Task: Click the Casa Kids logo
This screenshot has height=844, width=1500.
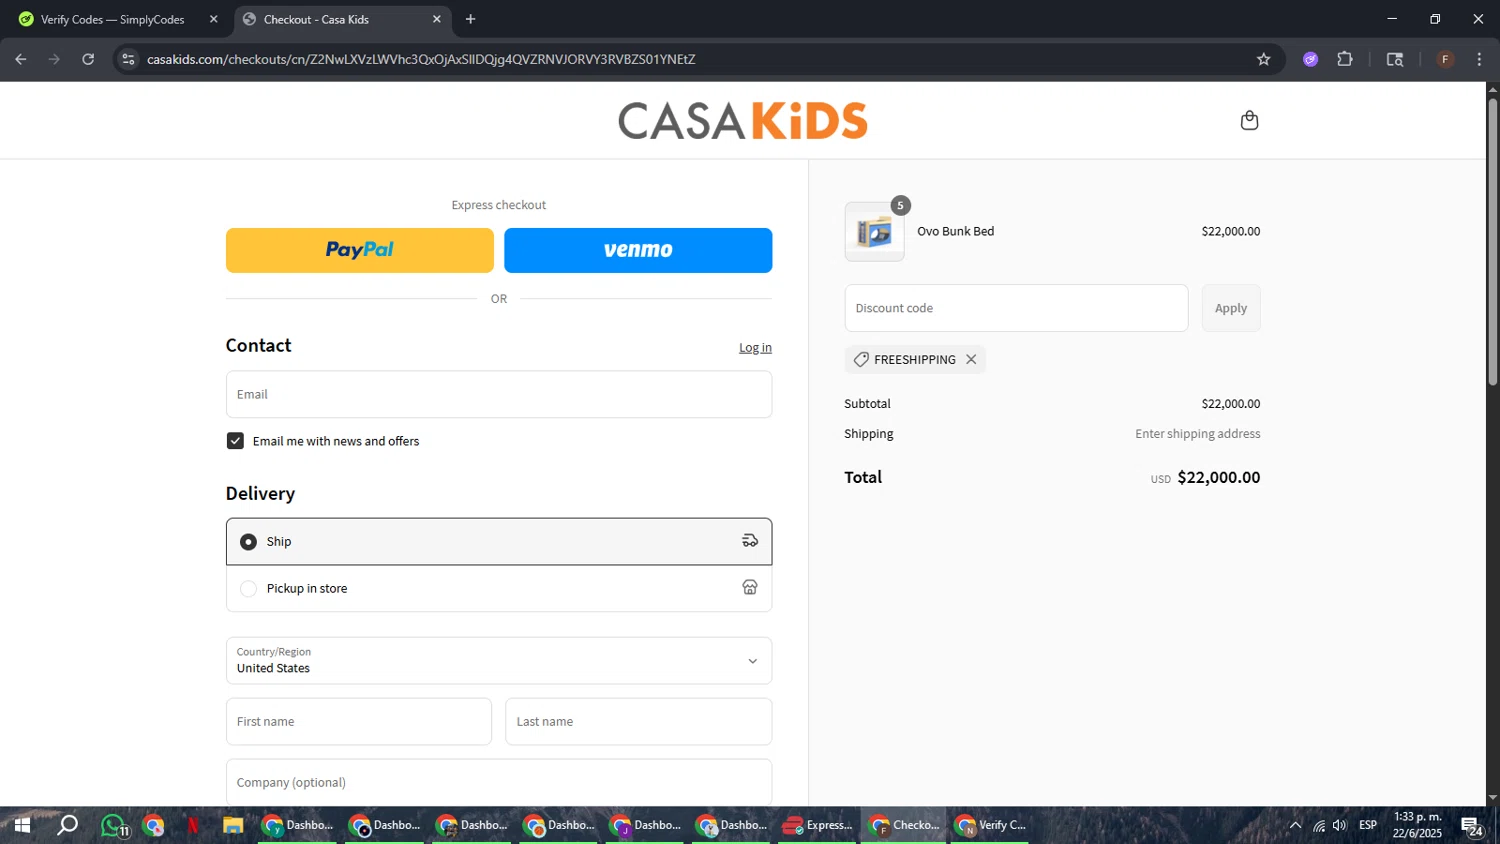Action: pyautogui.click(x=743, y=120)
